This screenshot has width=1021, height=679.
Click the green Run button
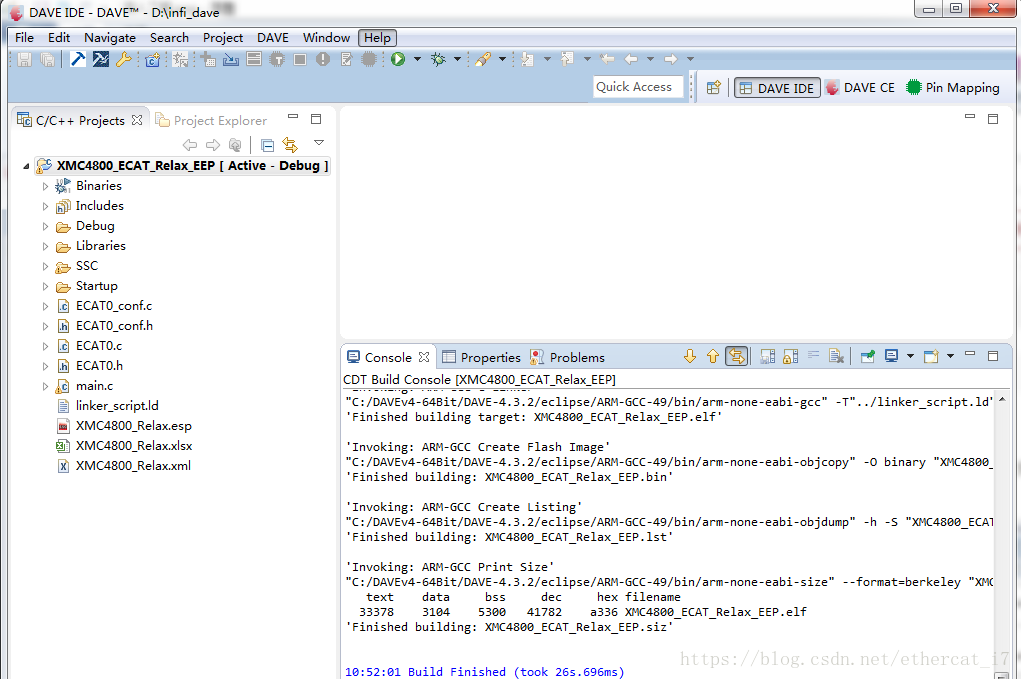coord(398,59)
